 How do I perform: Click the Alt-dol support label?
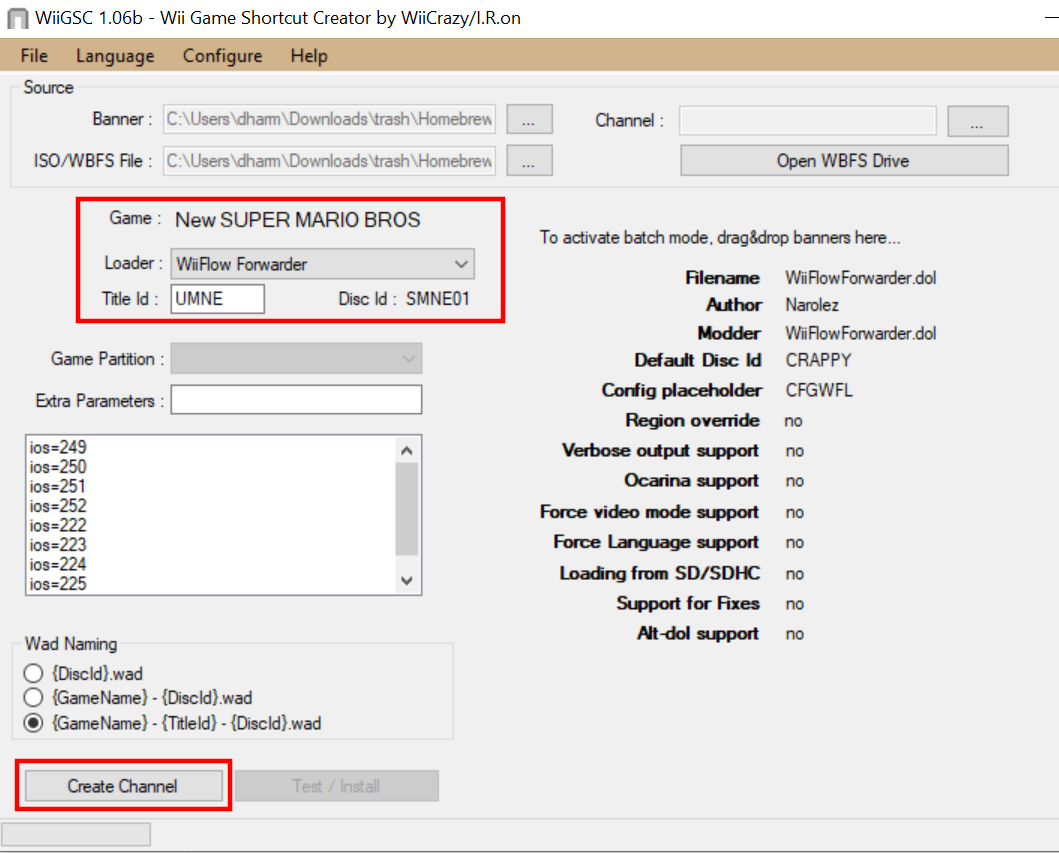tap(698, 634)
